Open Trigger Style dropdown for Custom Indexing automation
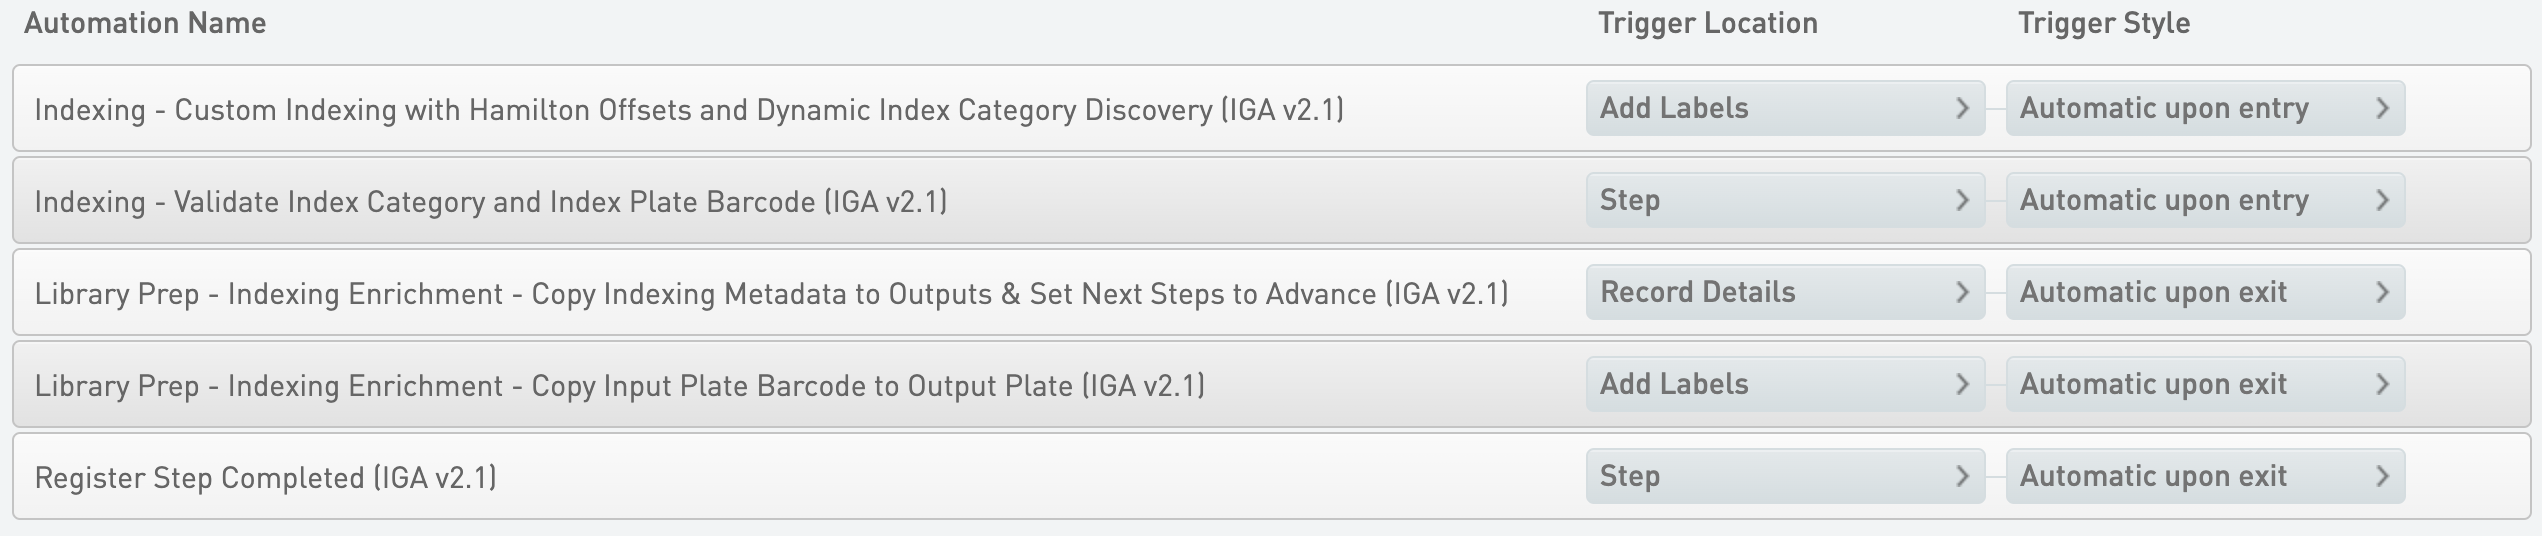The height and width of the screenshot is (536, 2542). (x=2204, y=108)
